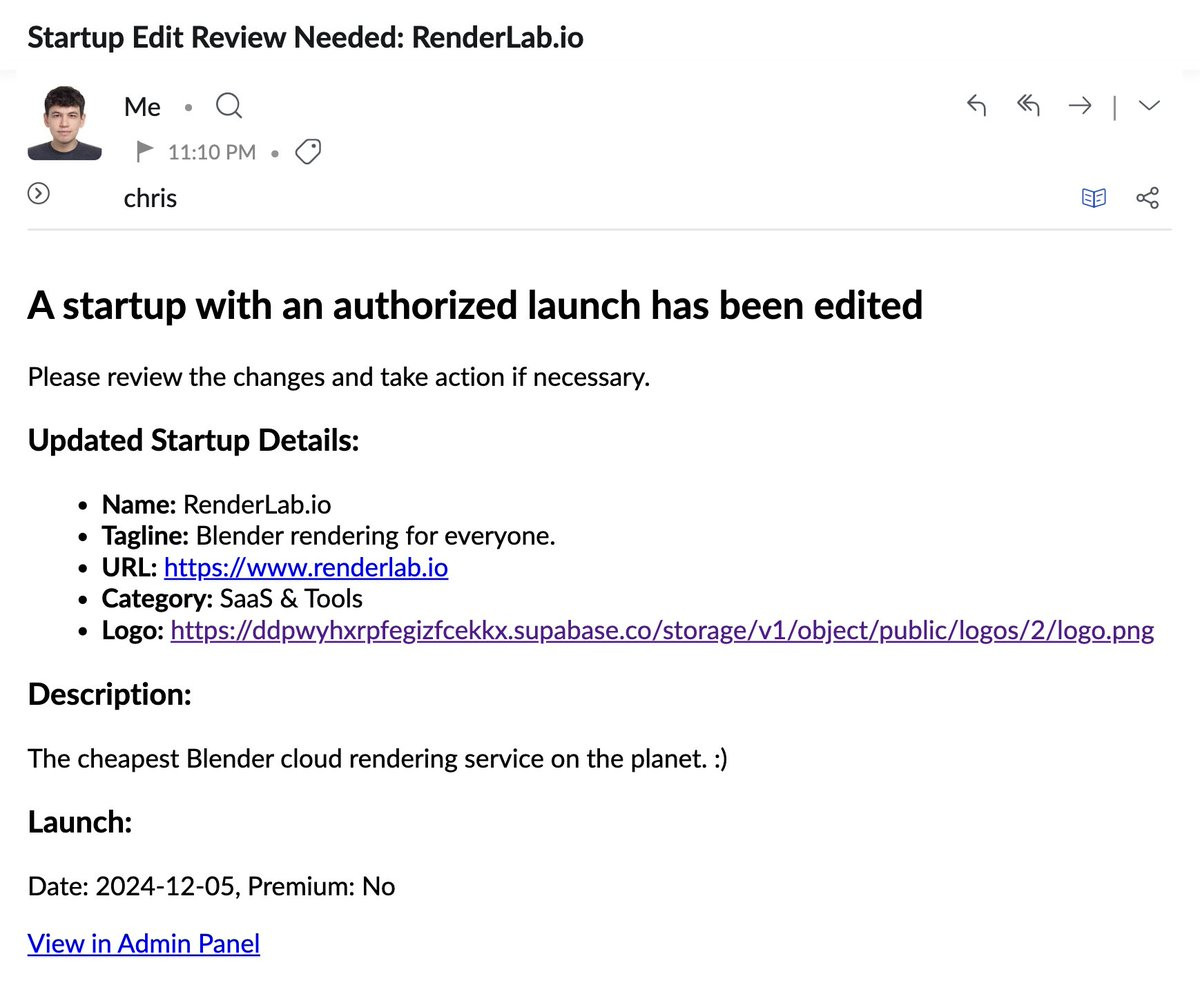Screen dimensions: 1200x983
Task: Click the heading about authorized launch edited
Action: [475, 305]
